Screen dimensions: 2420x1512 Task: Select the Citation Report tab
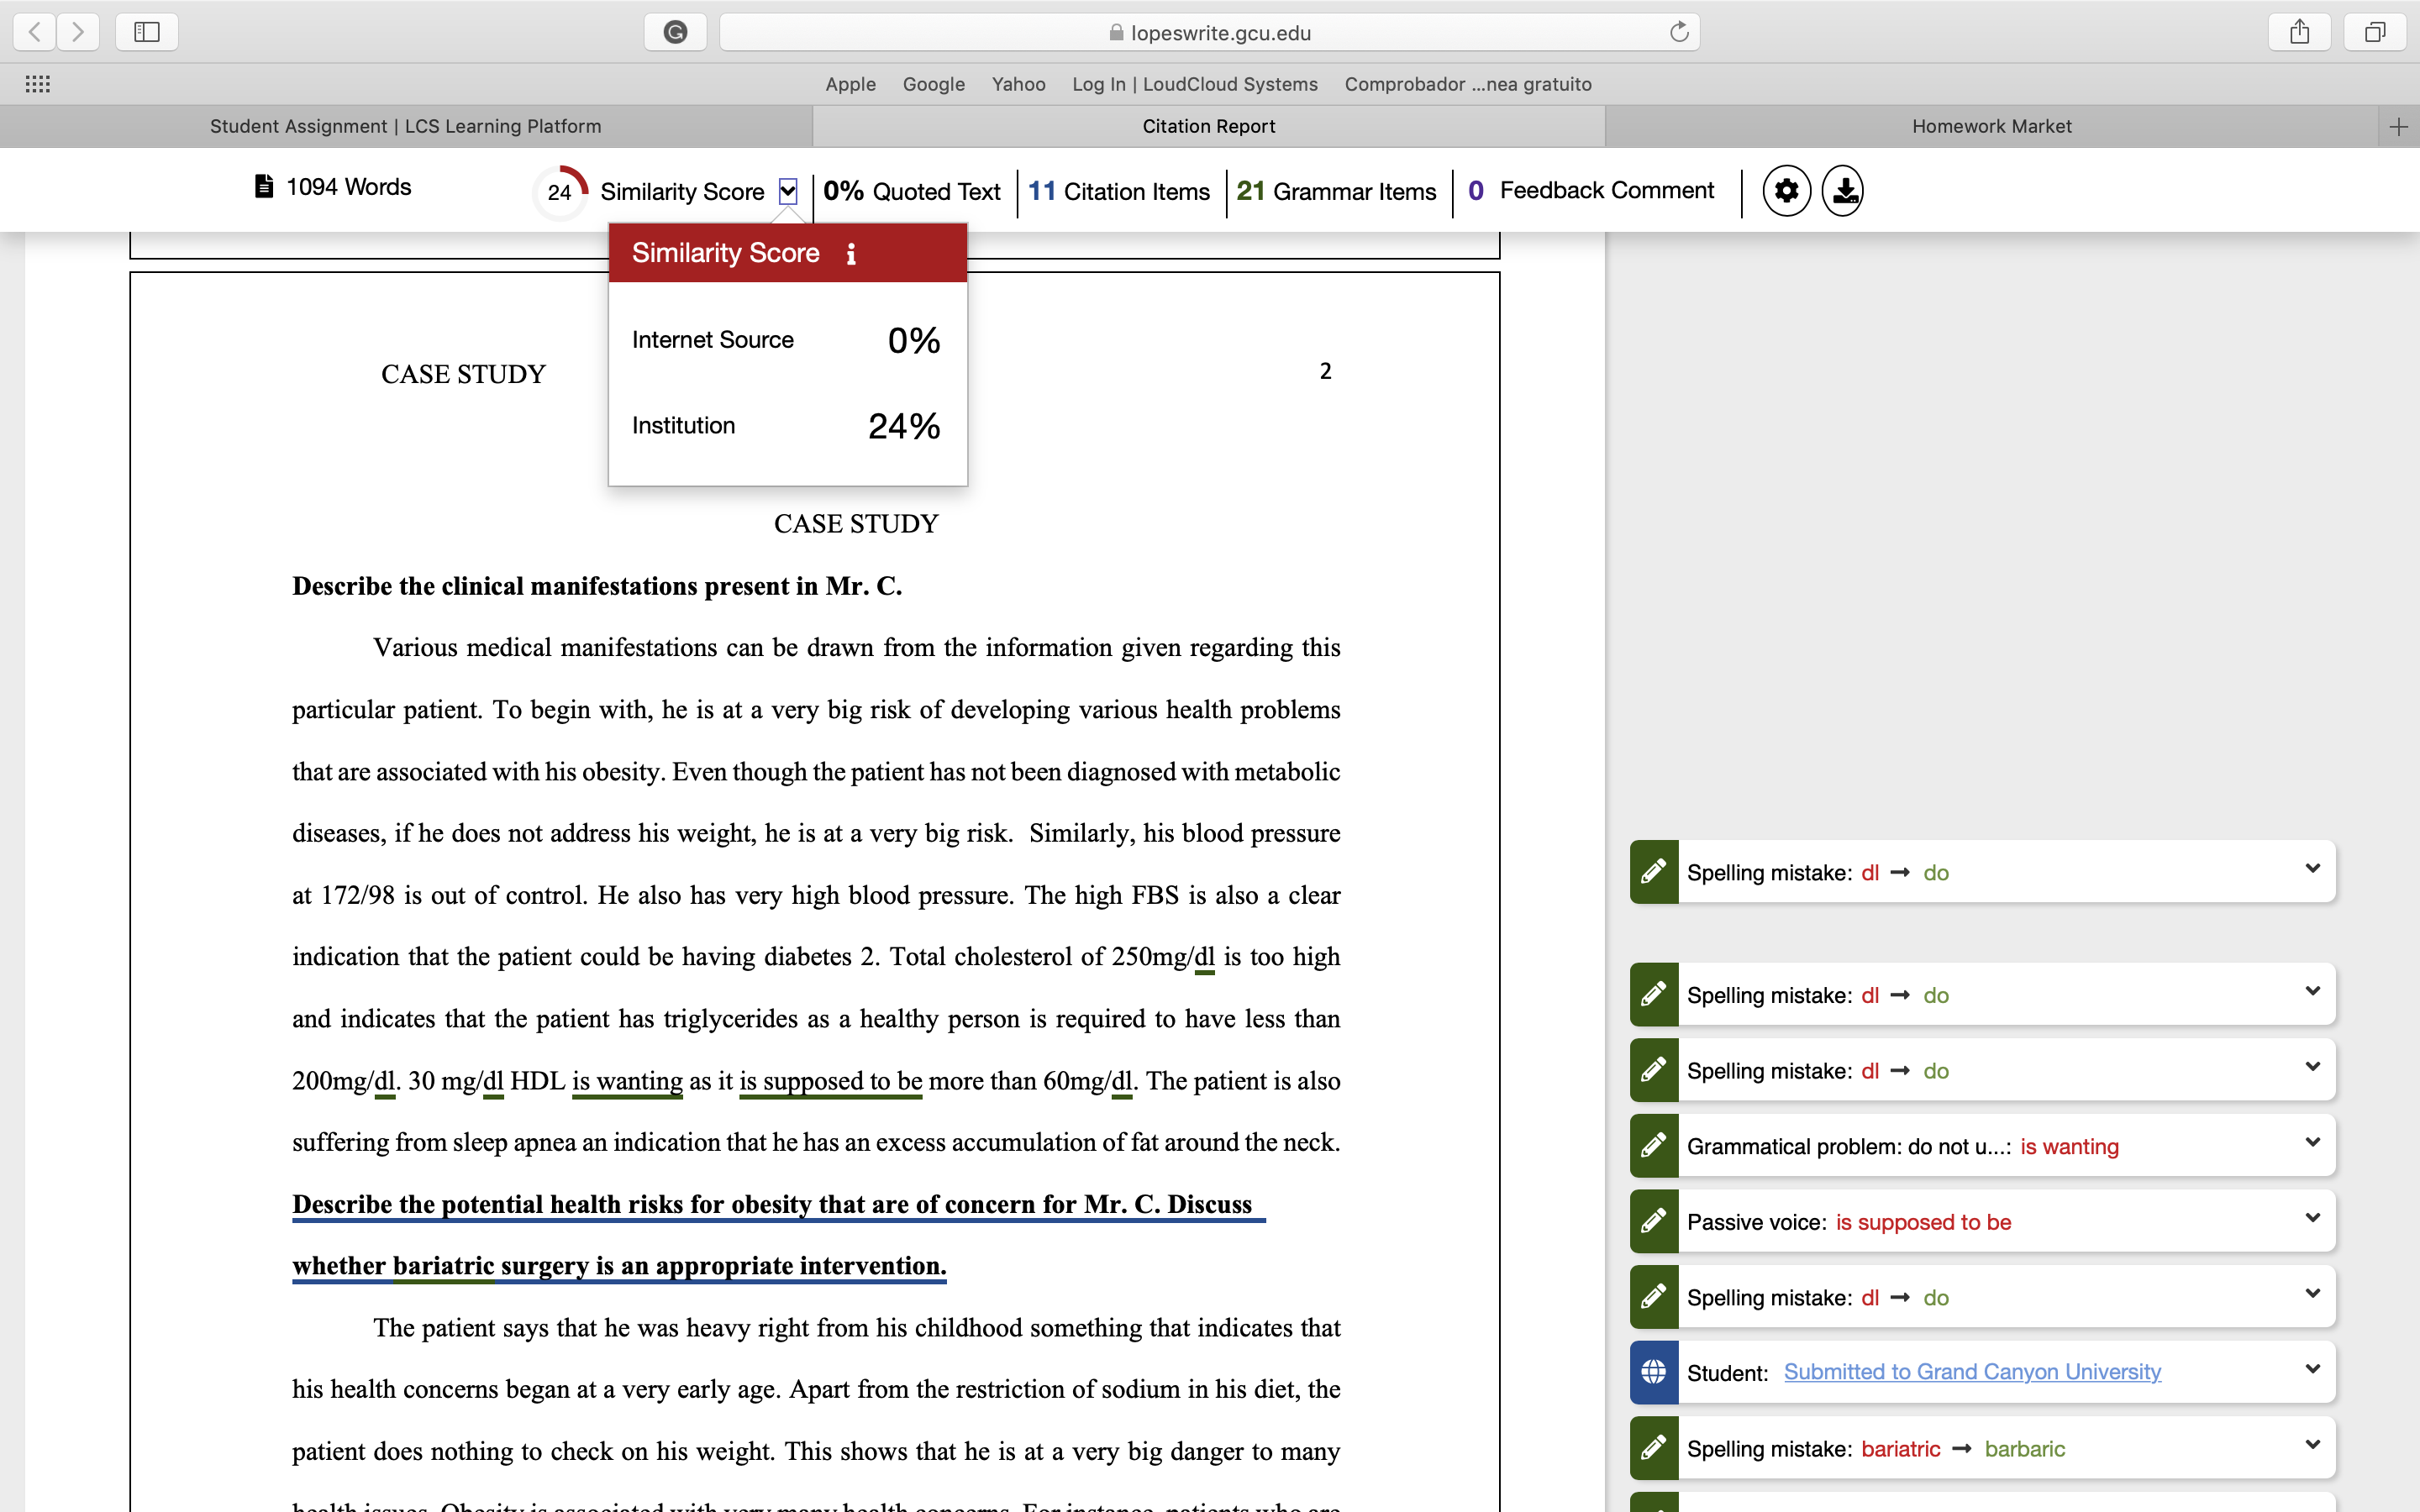(x=1209, y=126)
